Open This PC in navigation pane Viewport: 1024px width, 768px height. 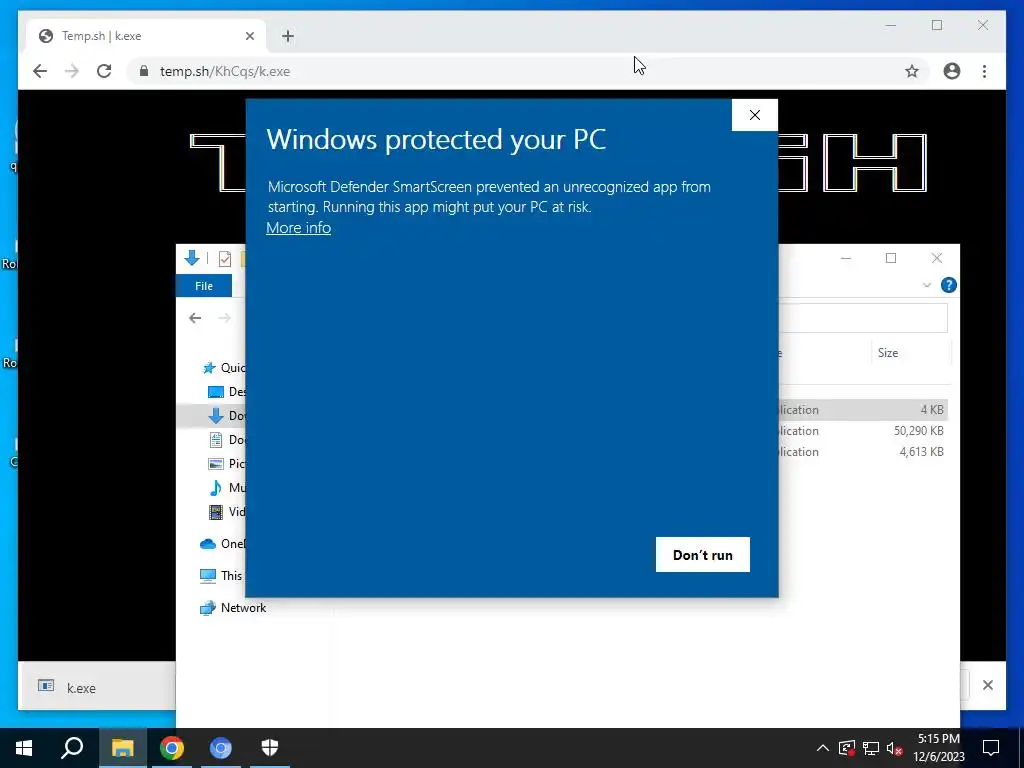221,575
